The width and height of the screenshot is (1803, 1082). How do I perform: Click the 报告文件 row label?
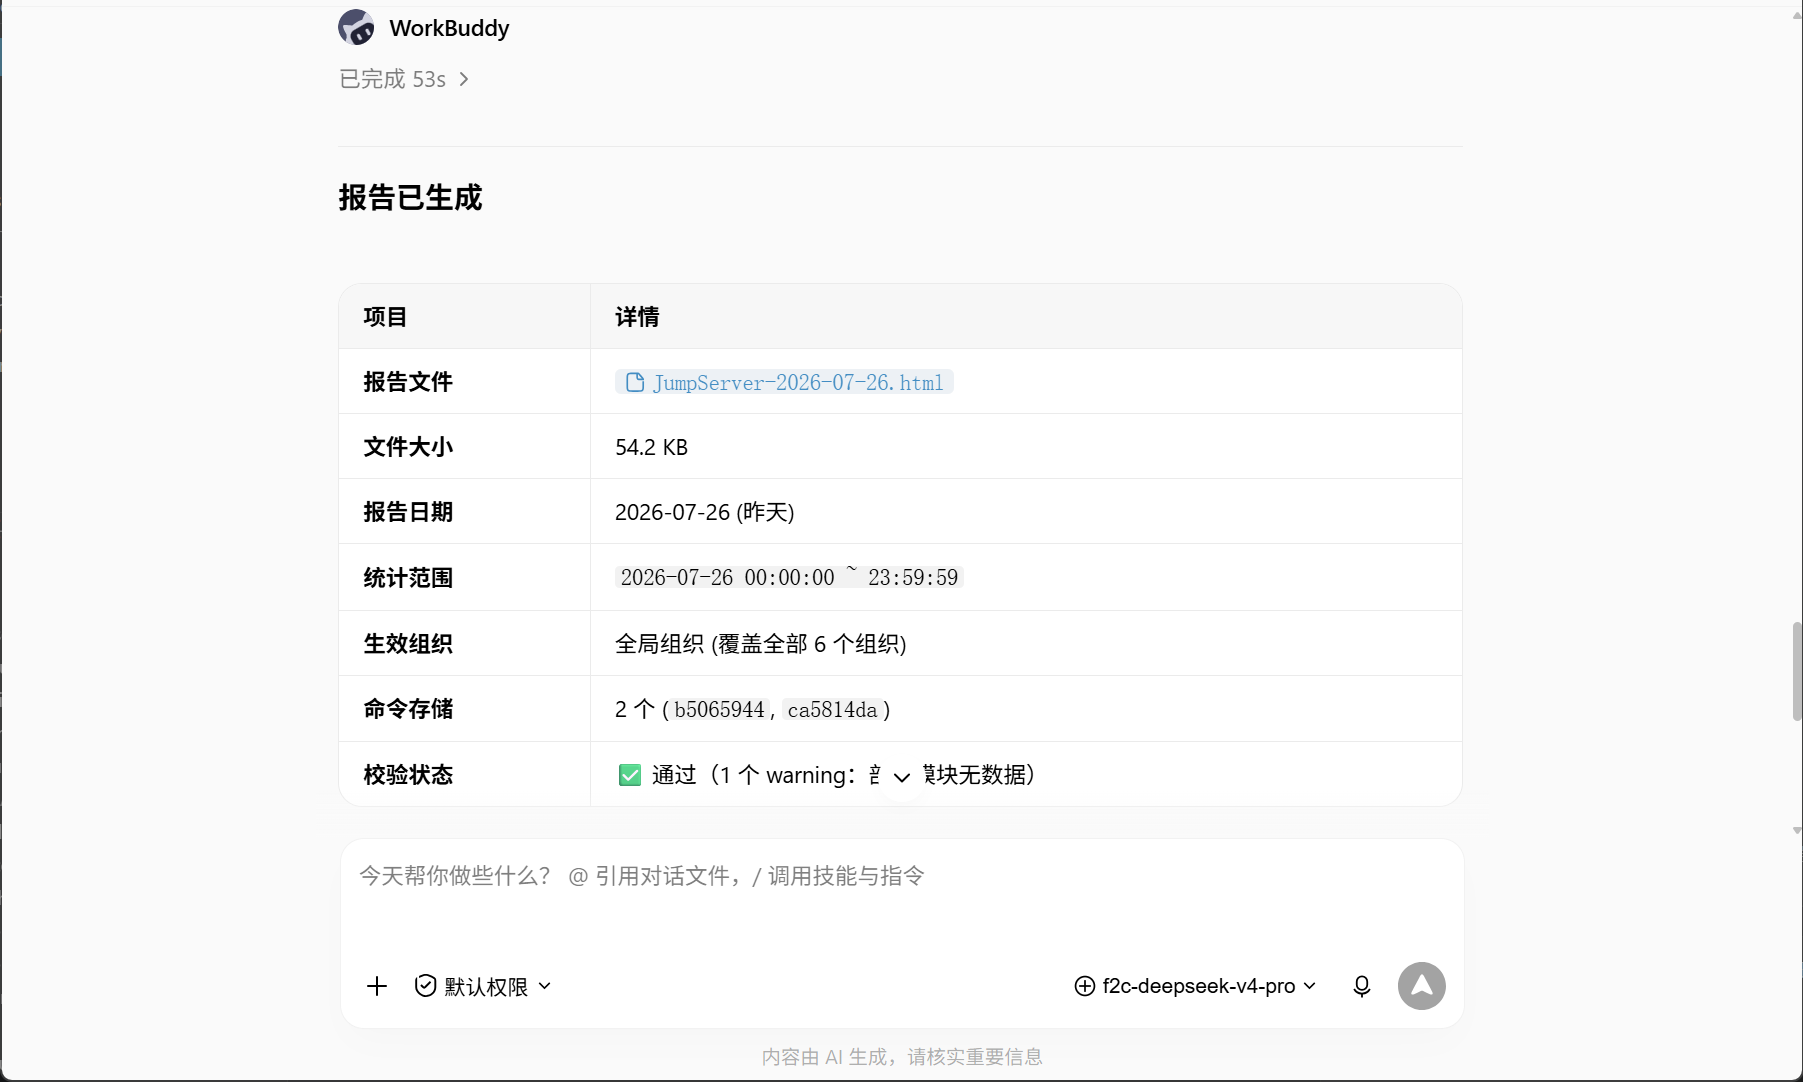(408, 382)
